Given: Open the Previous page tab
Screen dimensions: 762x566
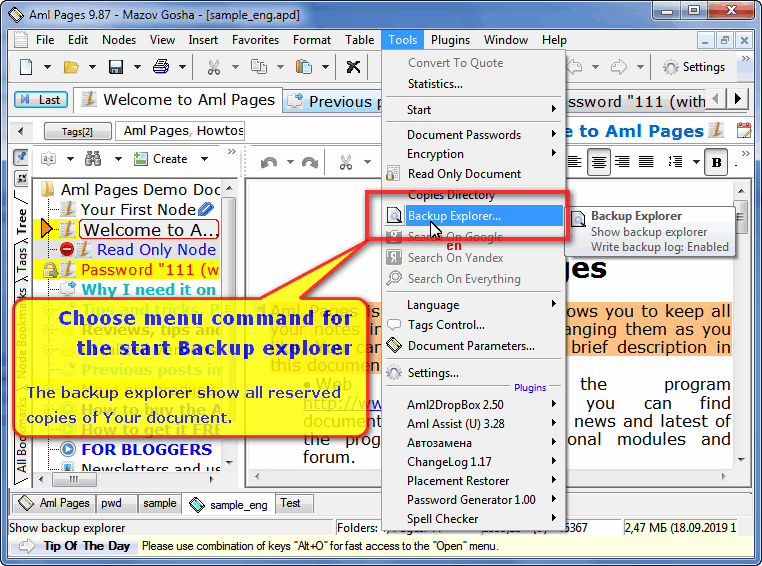Looking at the screenshot, I should click(333, 101).
